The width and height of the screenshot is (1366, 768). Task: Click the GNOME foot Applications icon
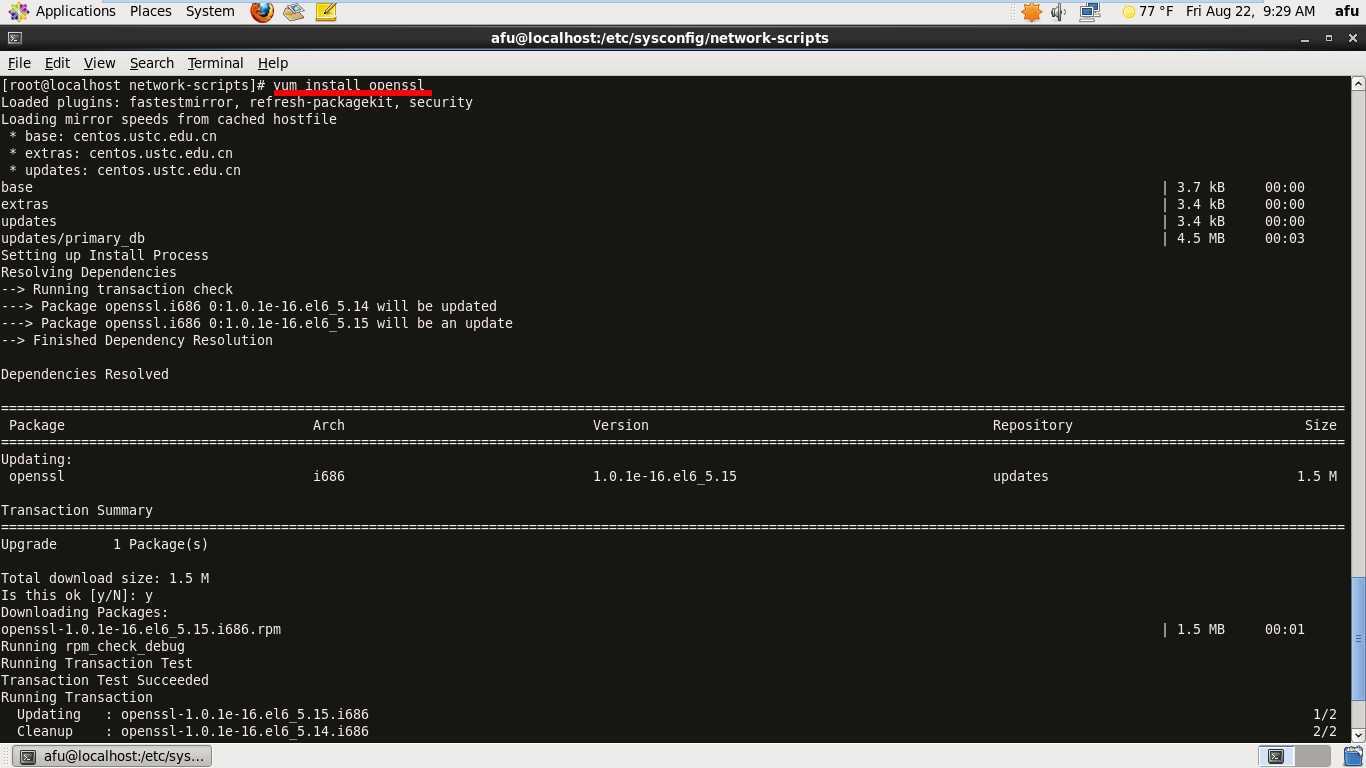click(18, 12)
